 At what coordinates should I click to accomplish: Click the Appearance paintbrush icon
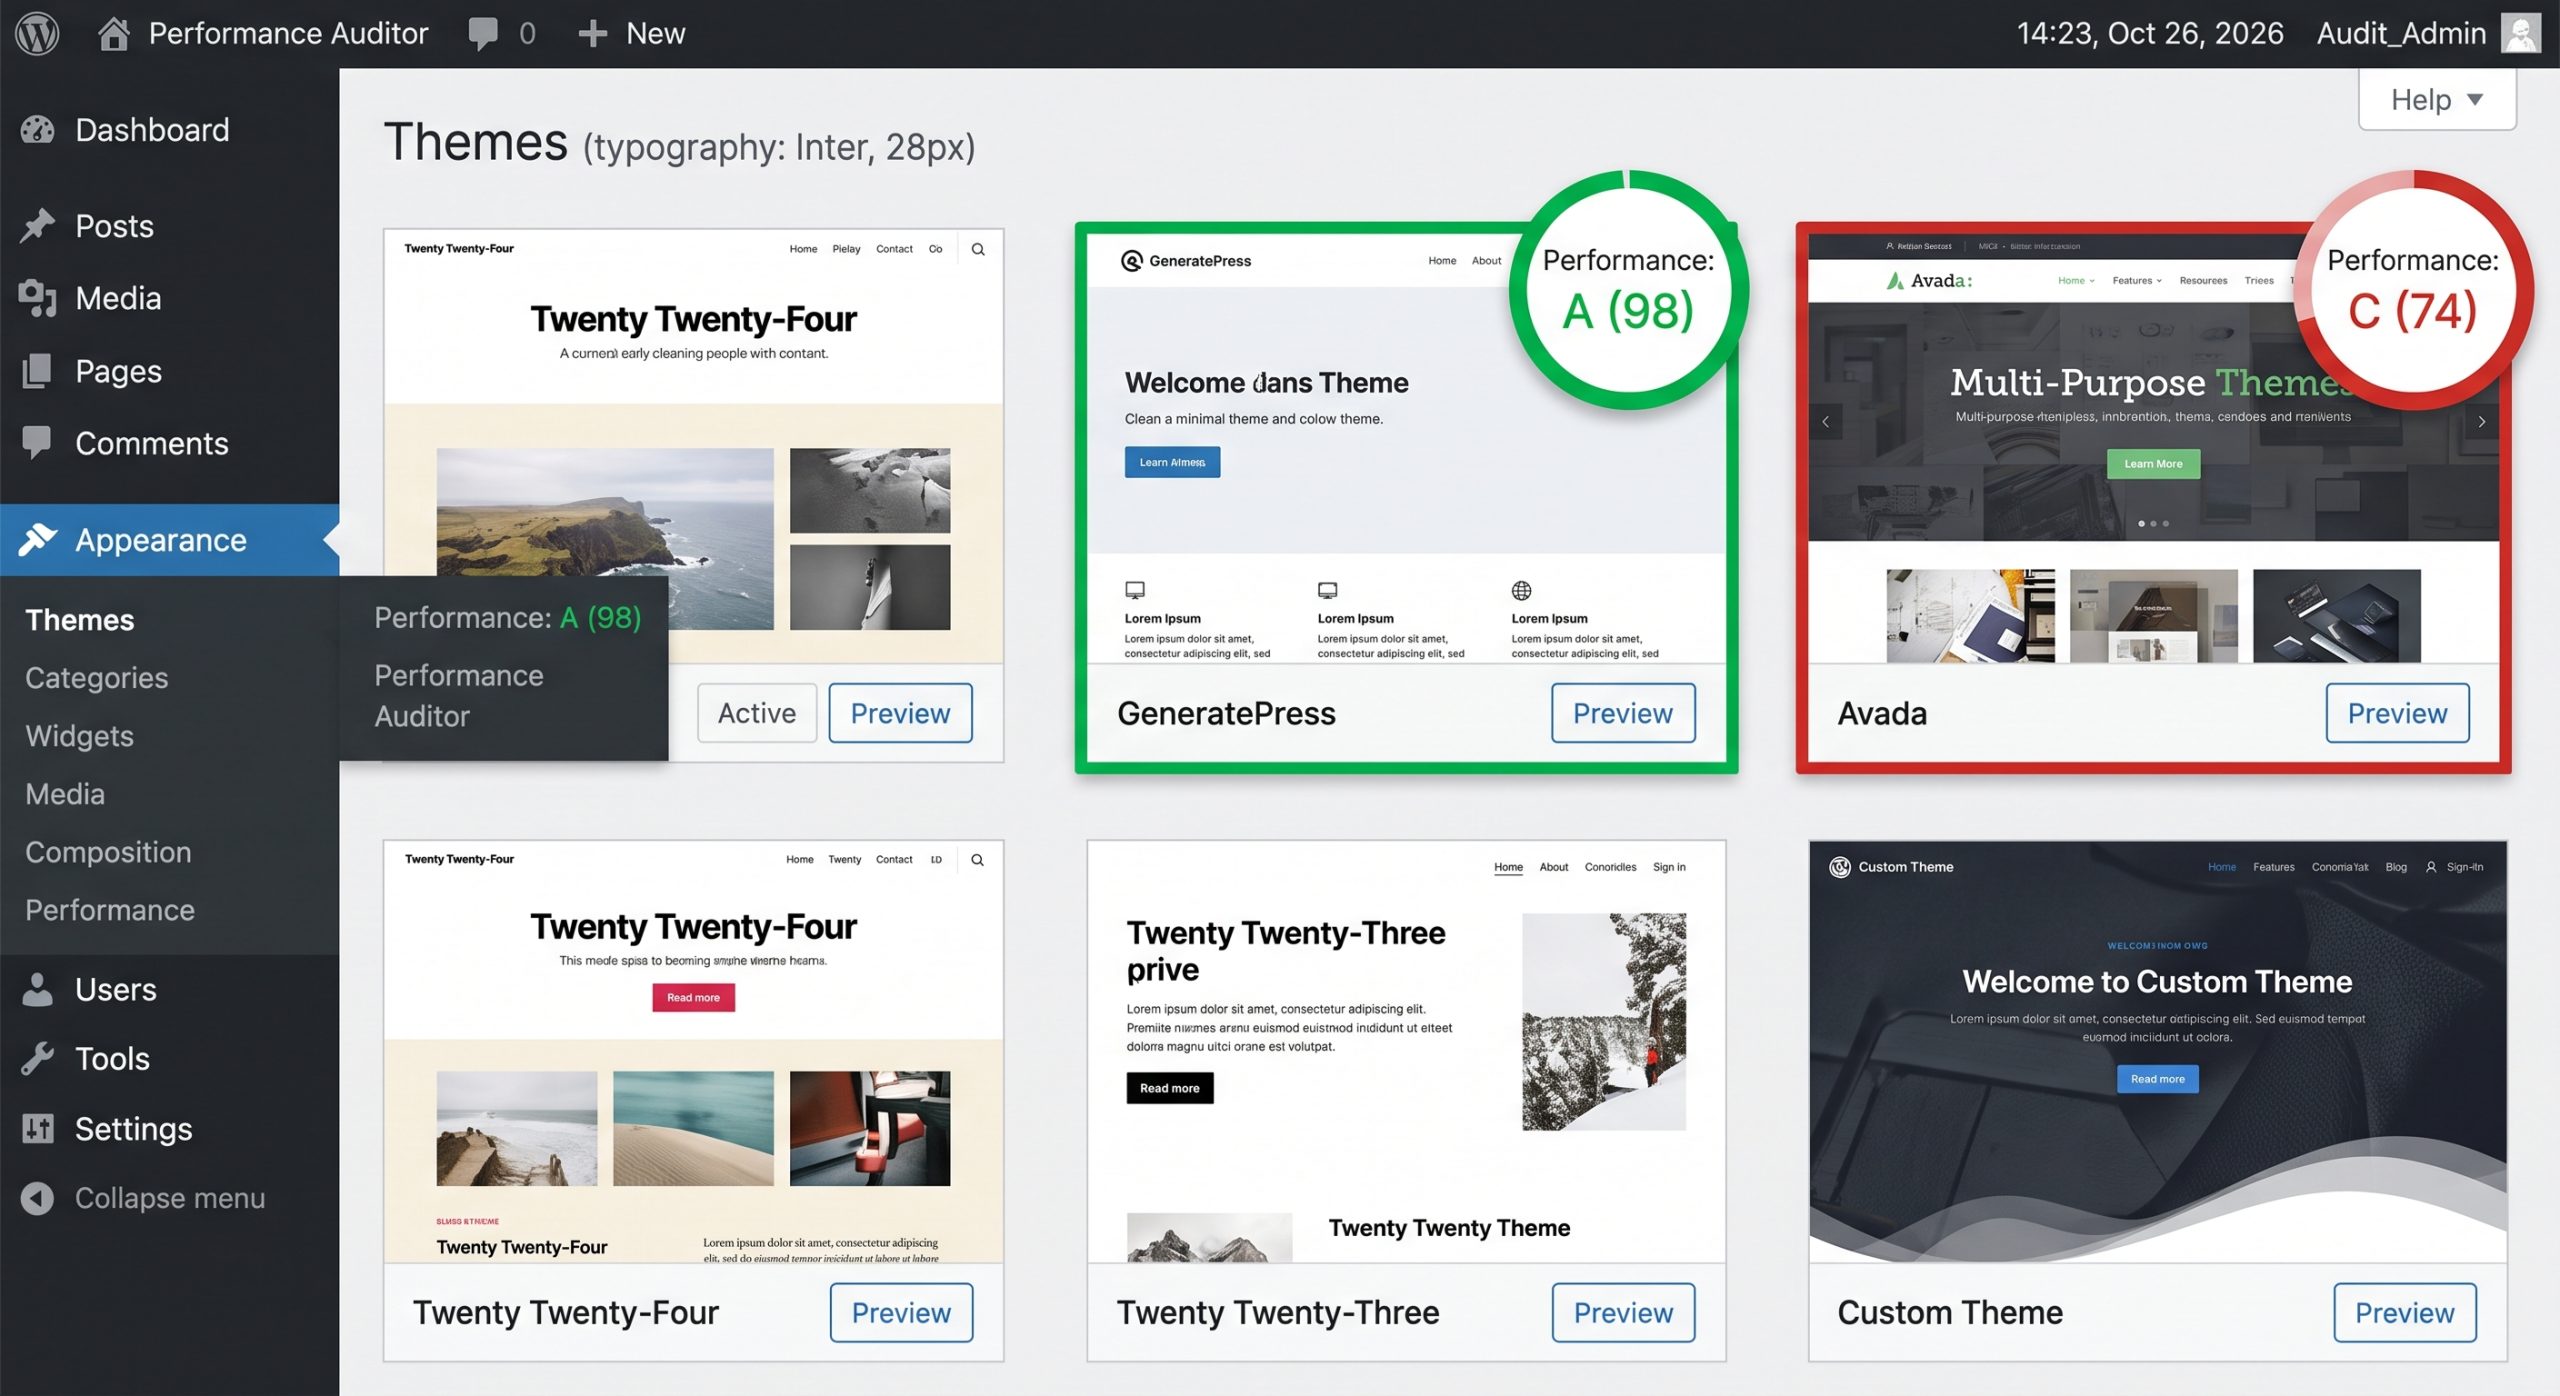pyautogui.click(x=38, y=540)
